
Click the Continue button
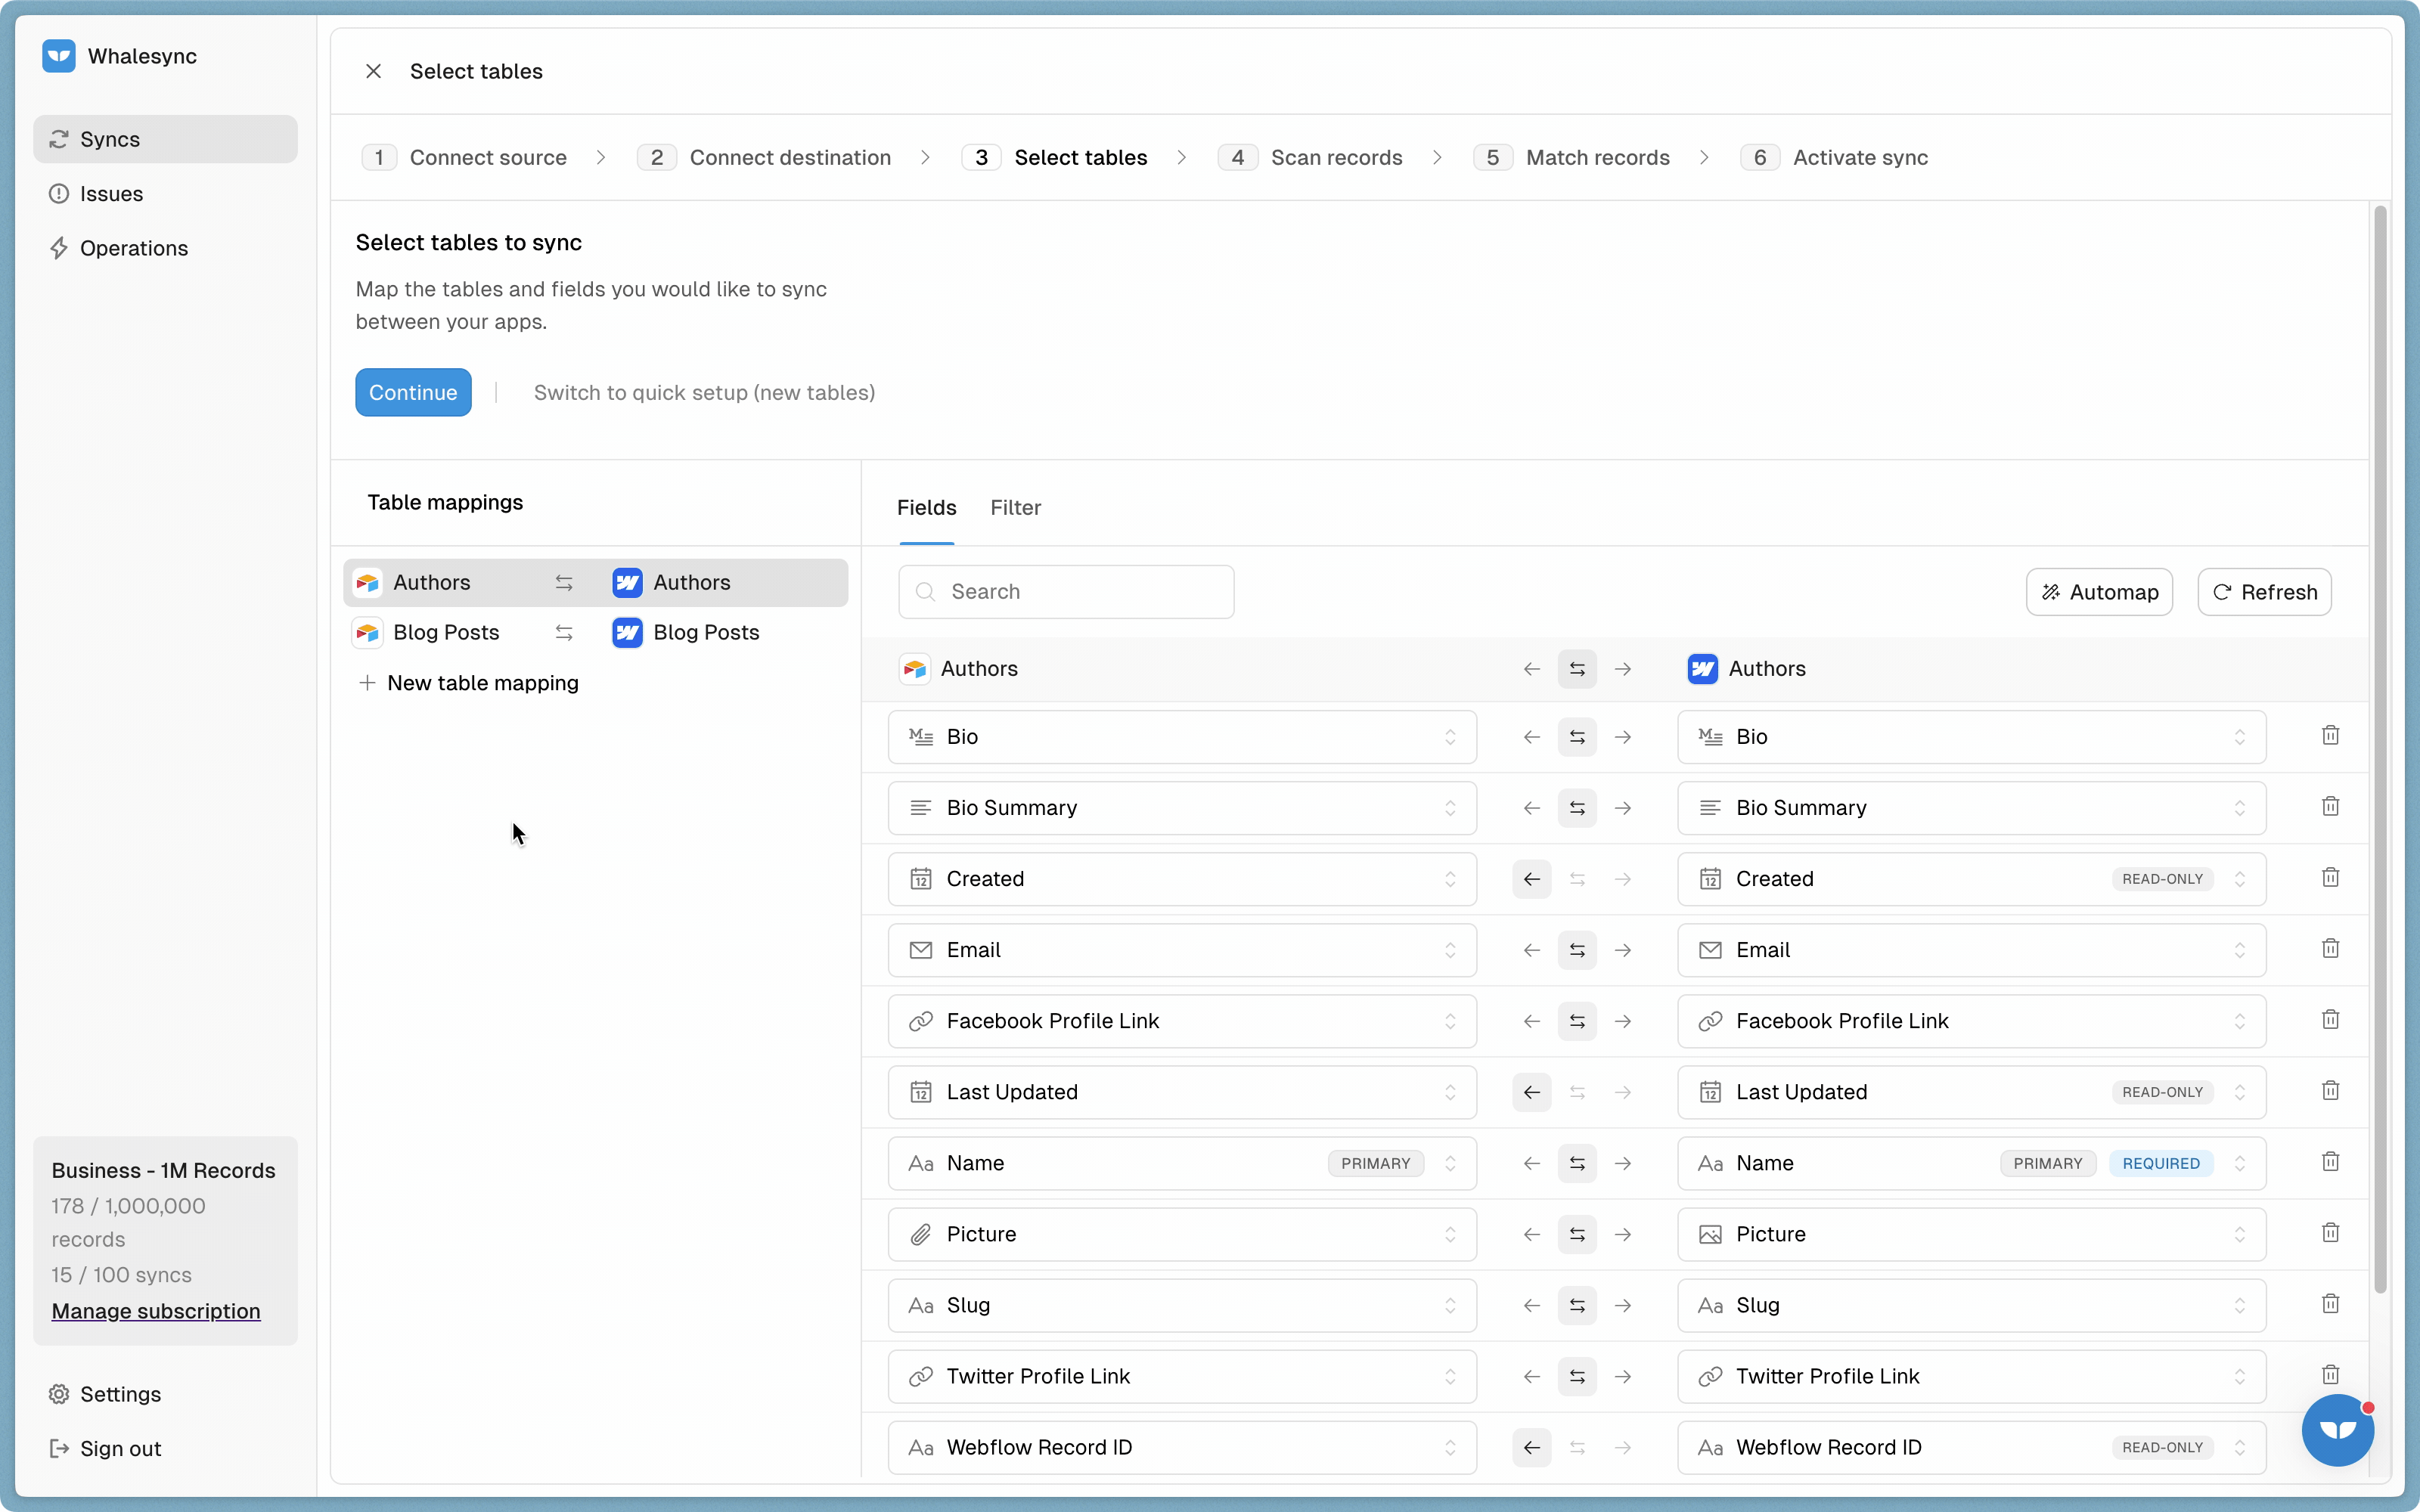[413, 392]
